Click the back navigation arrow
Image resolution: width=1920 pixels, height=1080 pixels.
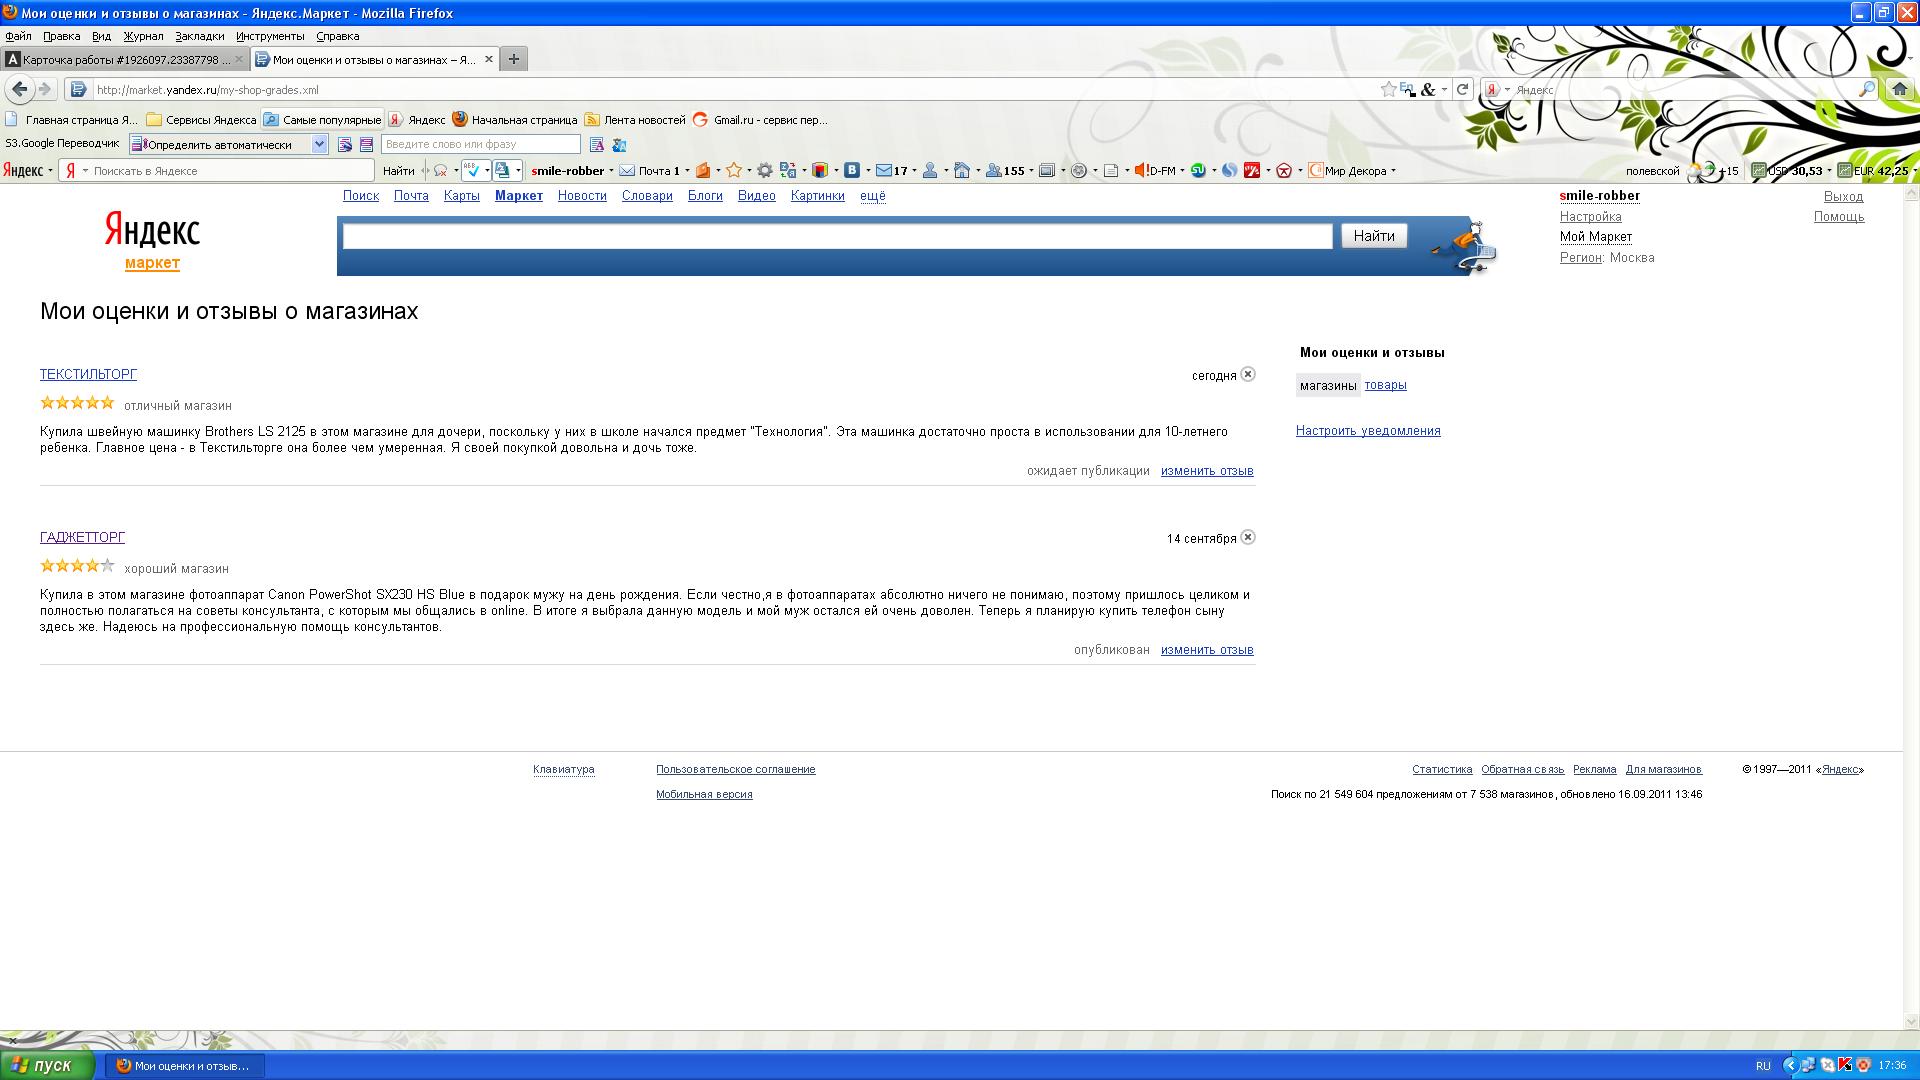pos(20,90)
